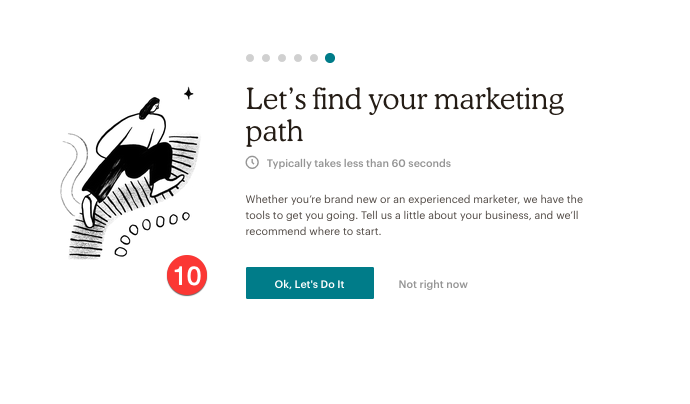Viewport: 690px width, 404px height.
Task: Click the first gray progress dot
Action: click(x=250, y=58)
